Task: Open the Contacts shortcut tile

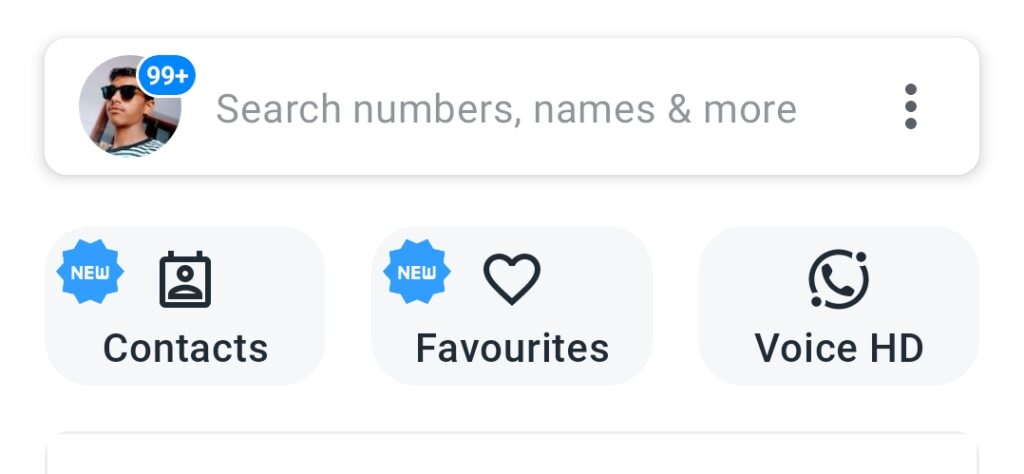Action: [185, 306]
